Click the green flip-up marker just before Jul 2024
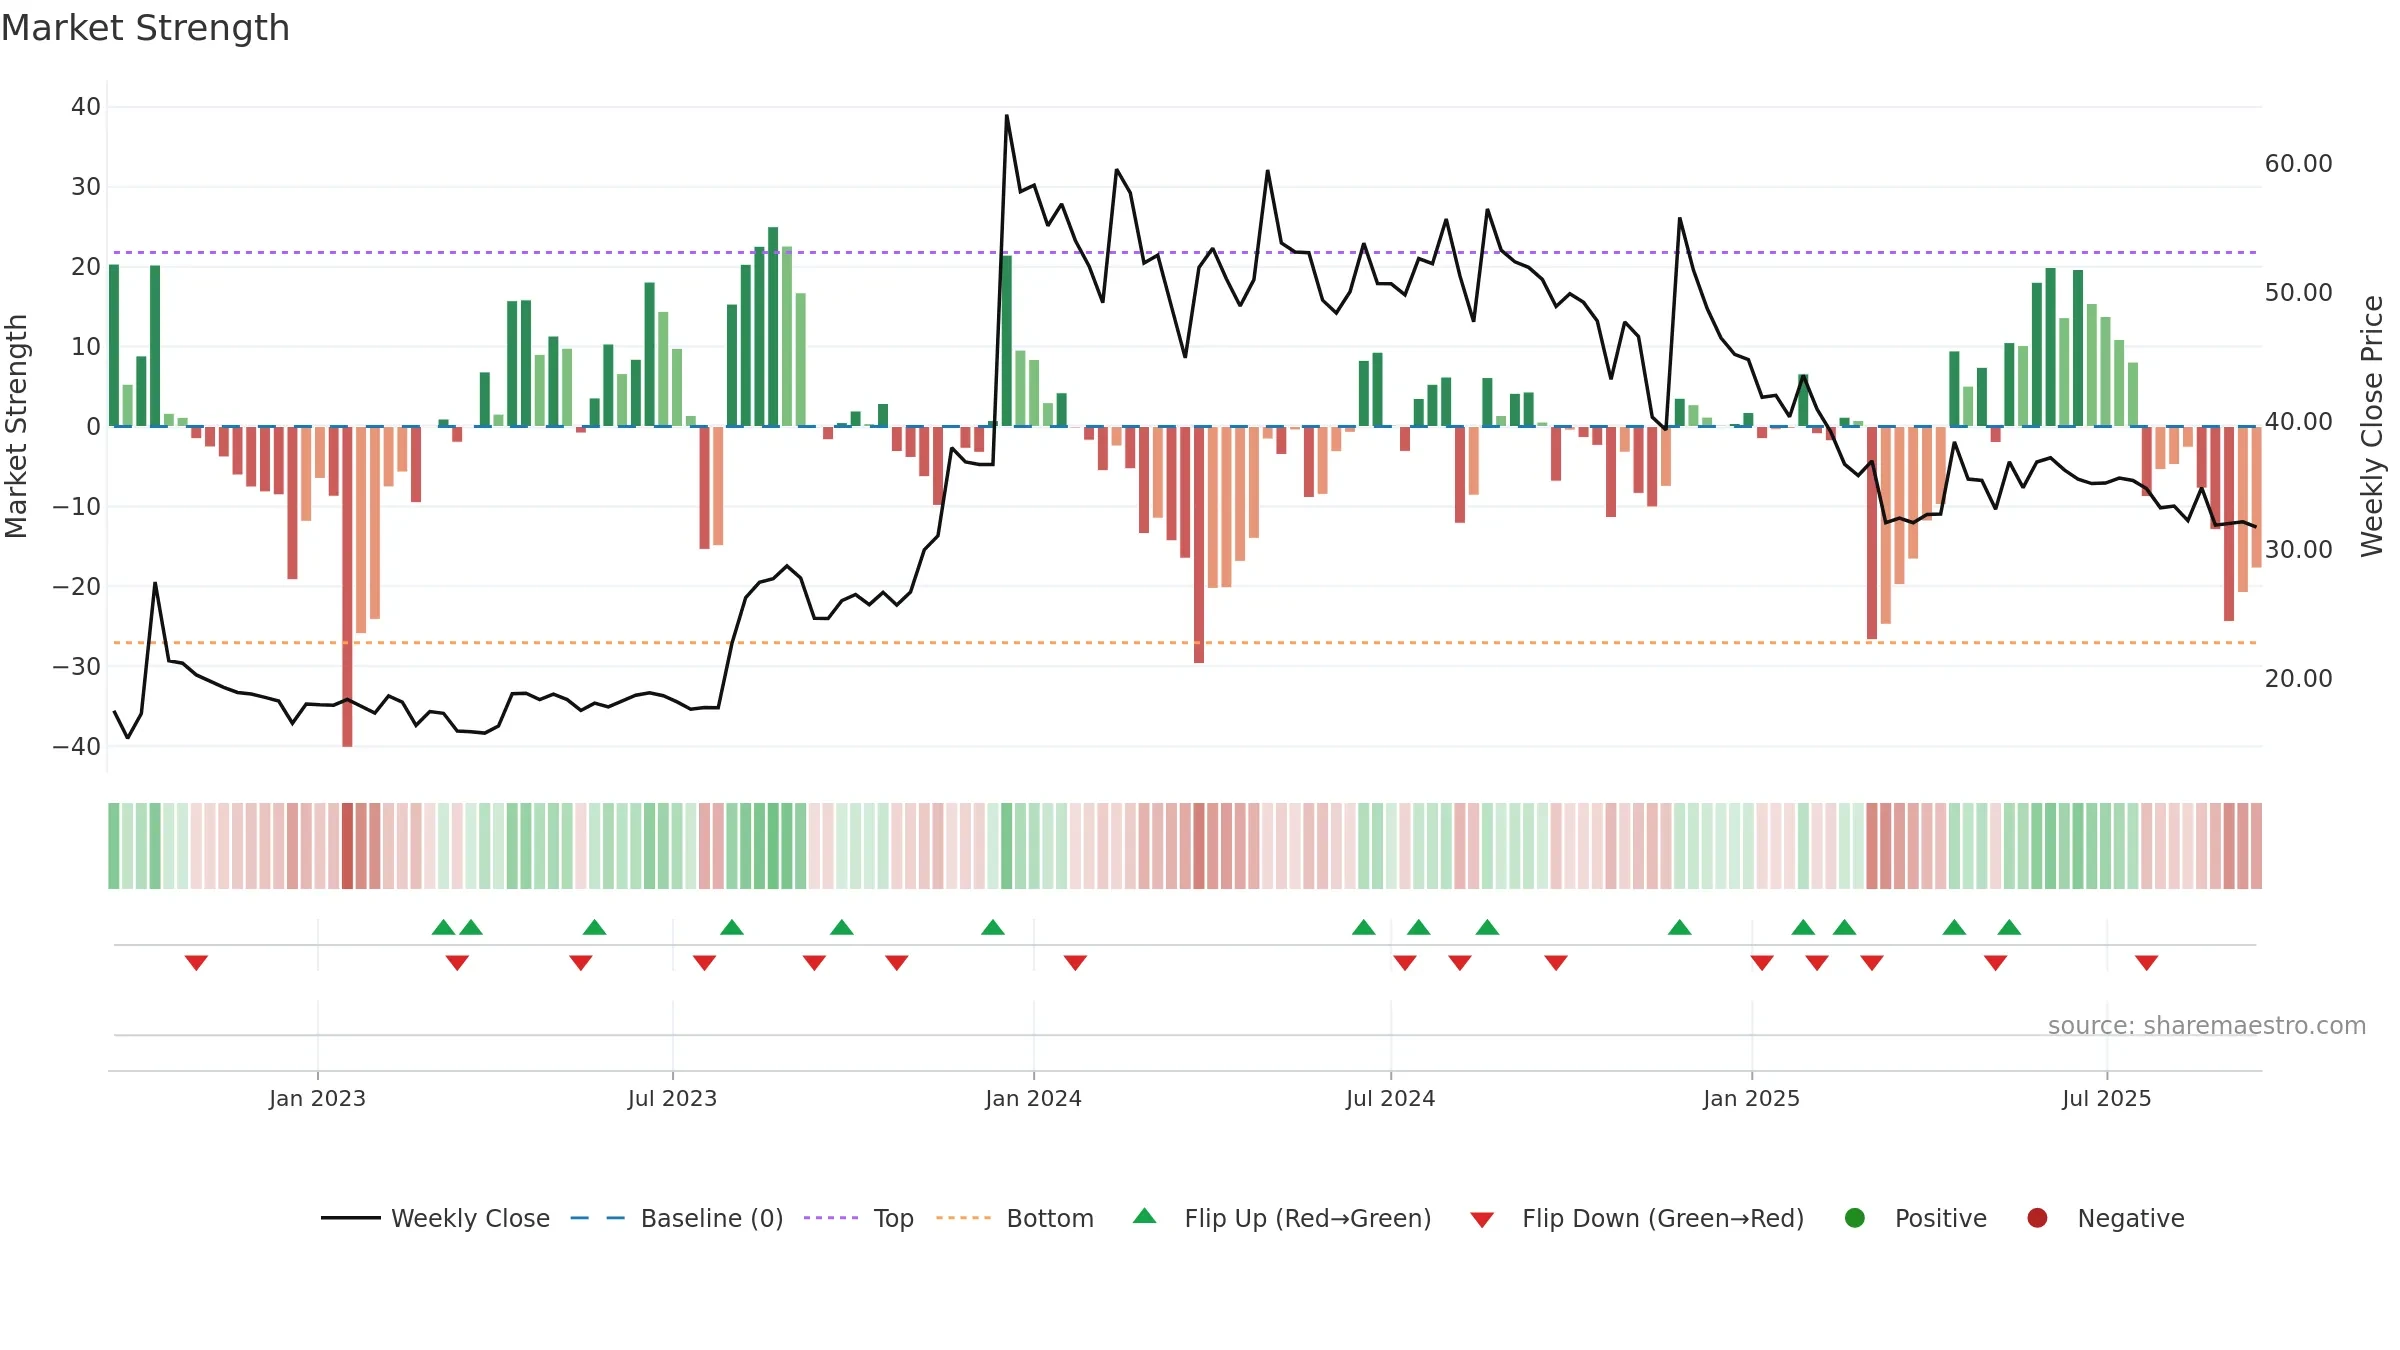This screenshot has width=2400, height=1350. point(1363,927)
